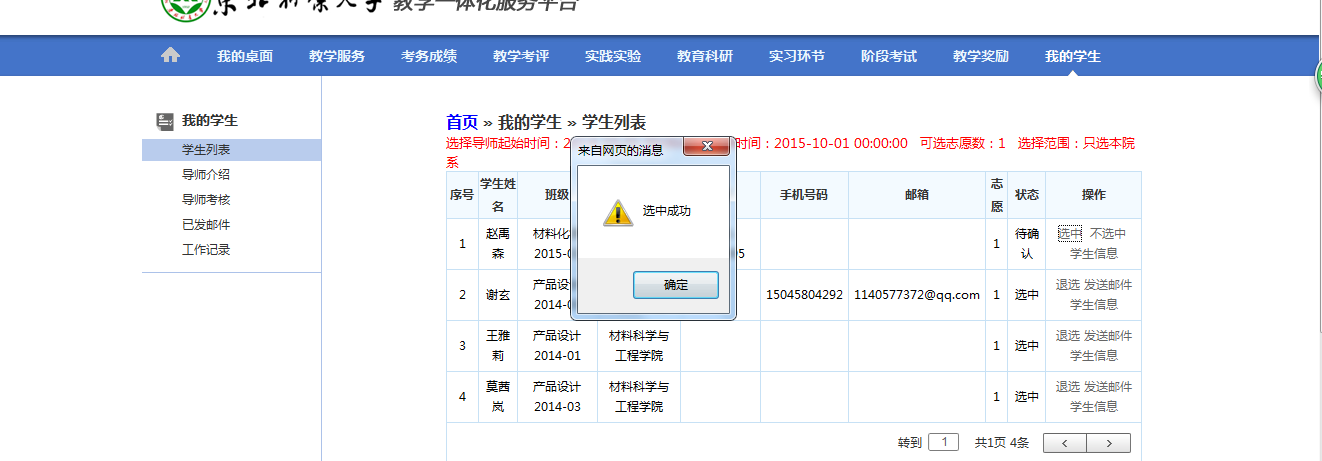The height and width of the screenshot is (461, 1322).
Task: Open the 我的桌面 menu
Action: point(245,56)
